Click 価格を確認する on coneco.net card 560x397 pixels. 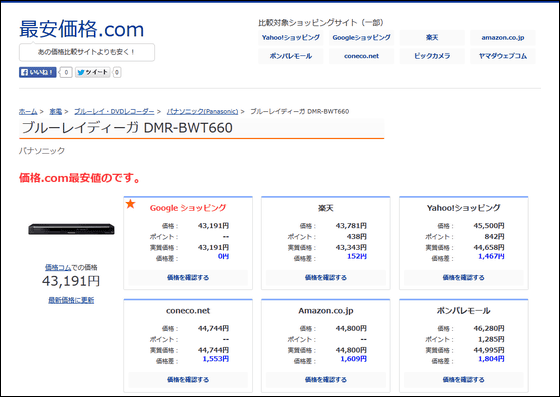coord(188,380)
